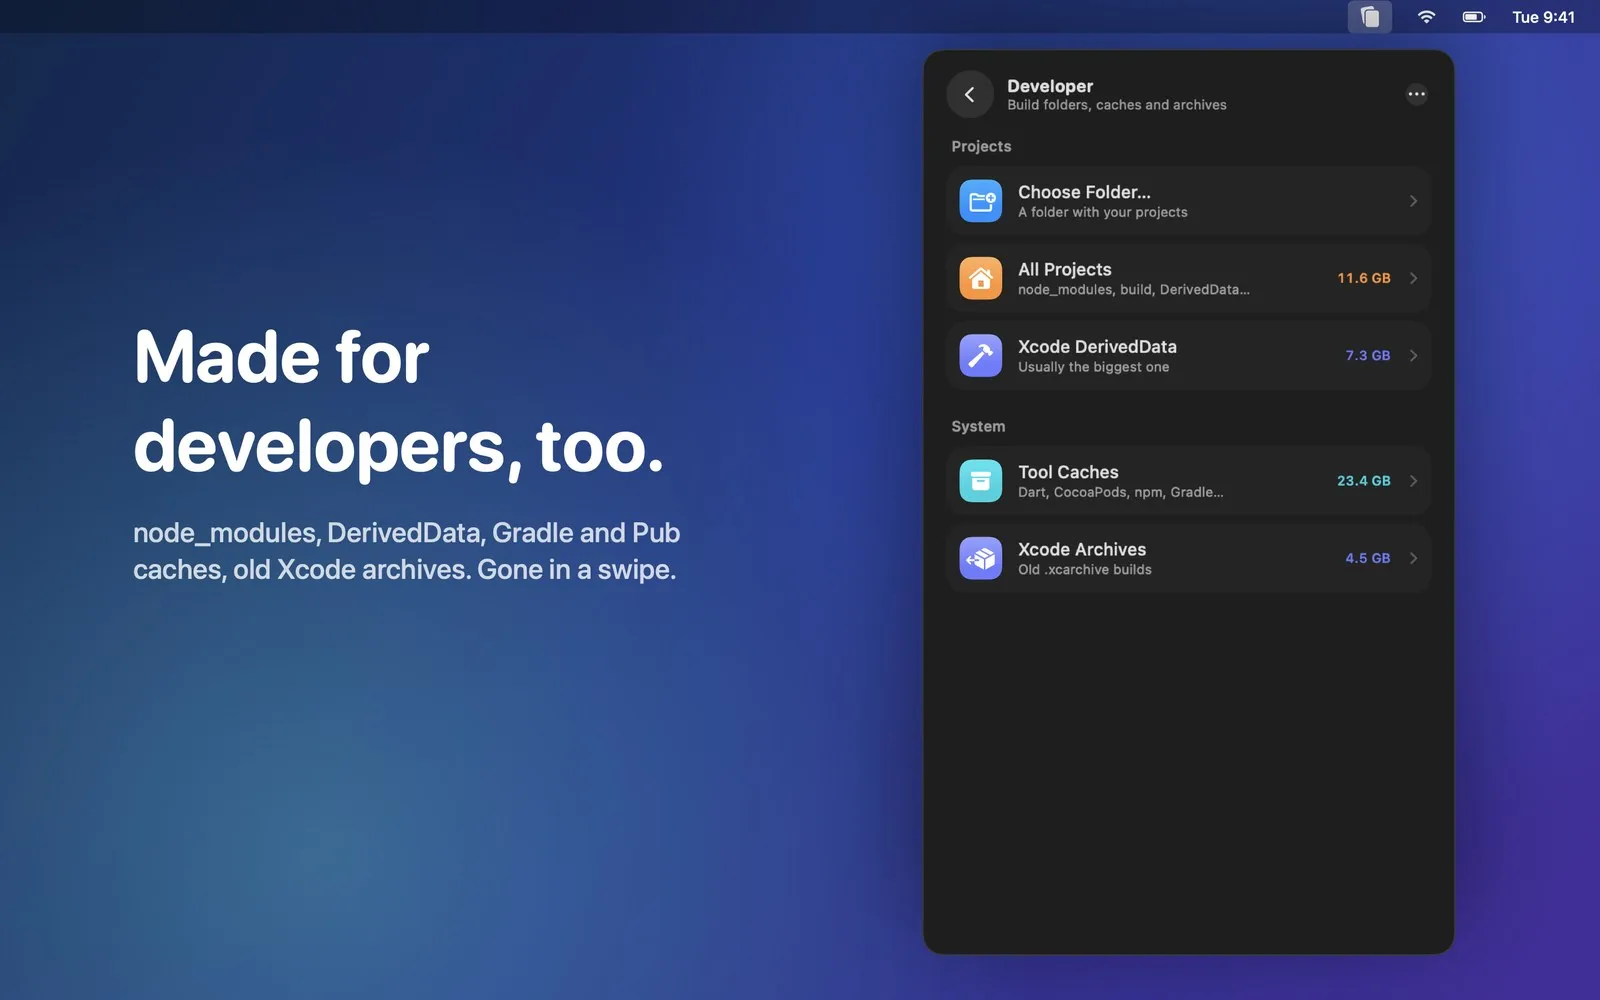The width and height of the screenshot is (1600, 1000).
Task: Expand the All Projects row chevron
Action: coord(1413,278)
